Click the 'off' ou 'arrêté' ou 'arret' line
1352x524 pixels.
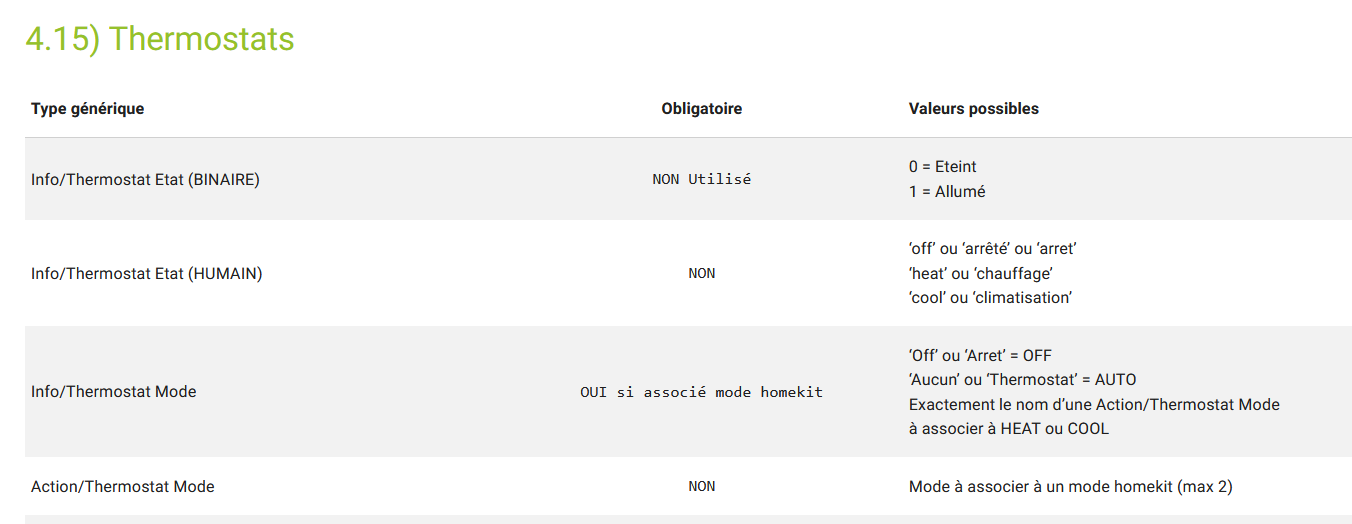[993, 249]
